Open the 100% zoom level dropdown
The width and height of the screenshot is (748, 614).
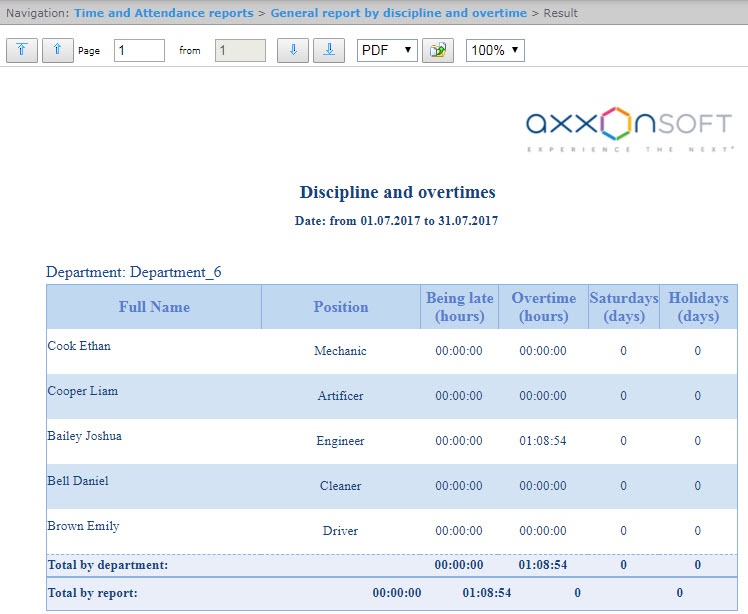(x=495, y=50)
